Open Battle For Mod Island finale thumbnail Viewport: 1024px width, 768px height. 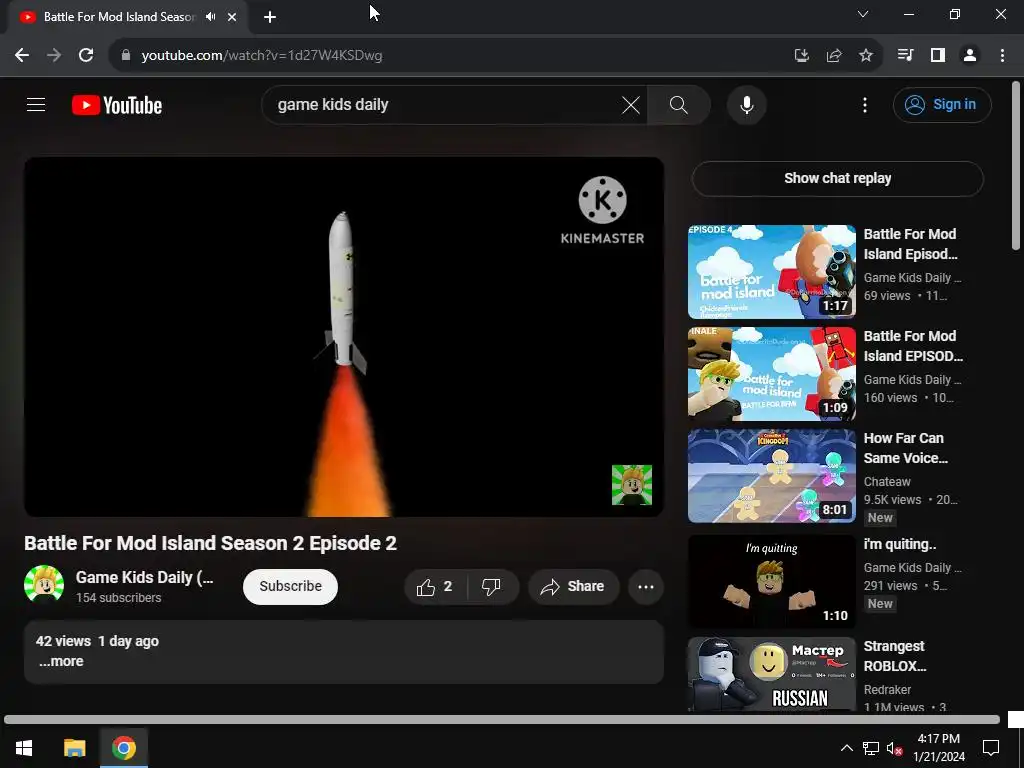[x=771, y=374]
